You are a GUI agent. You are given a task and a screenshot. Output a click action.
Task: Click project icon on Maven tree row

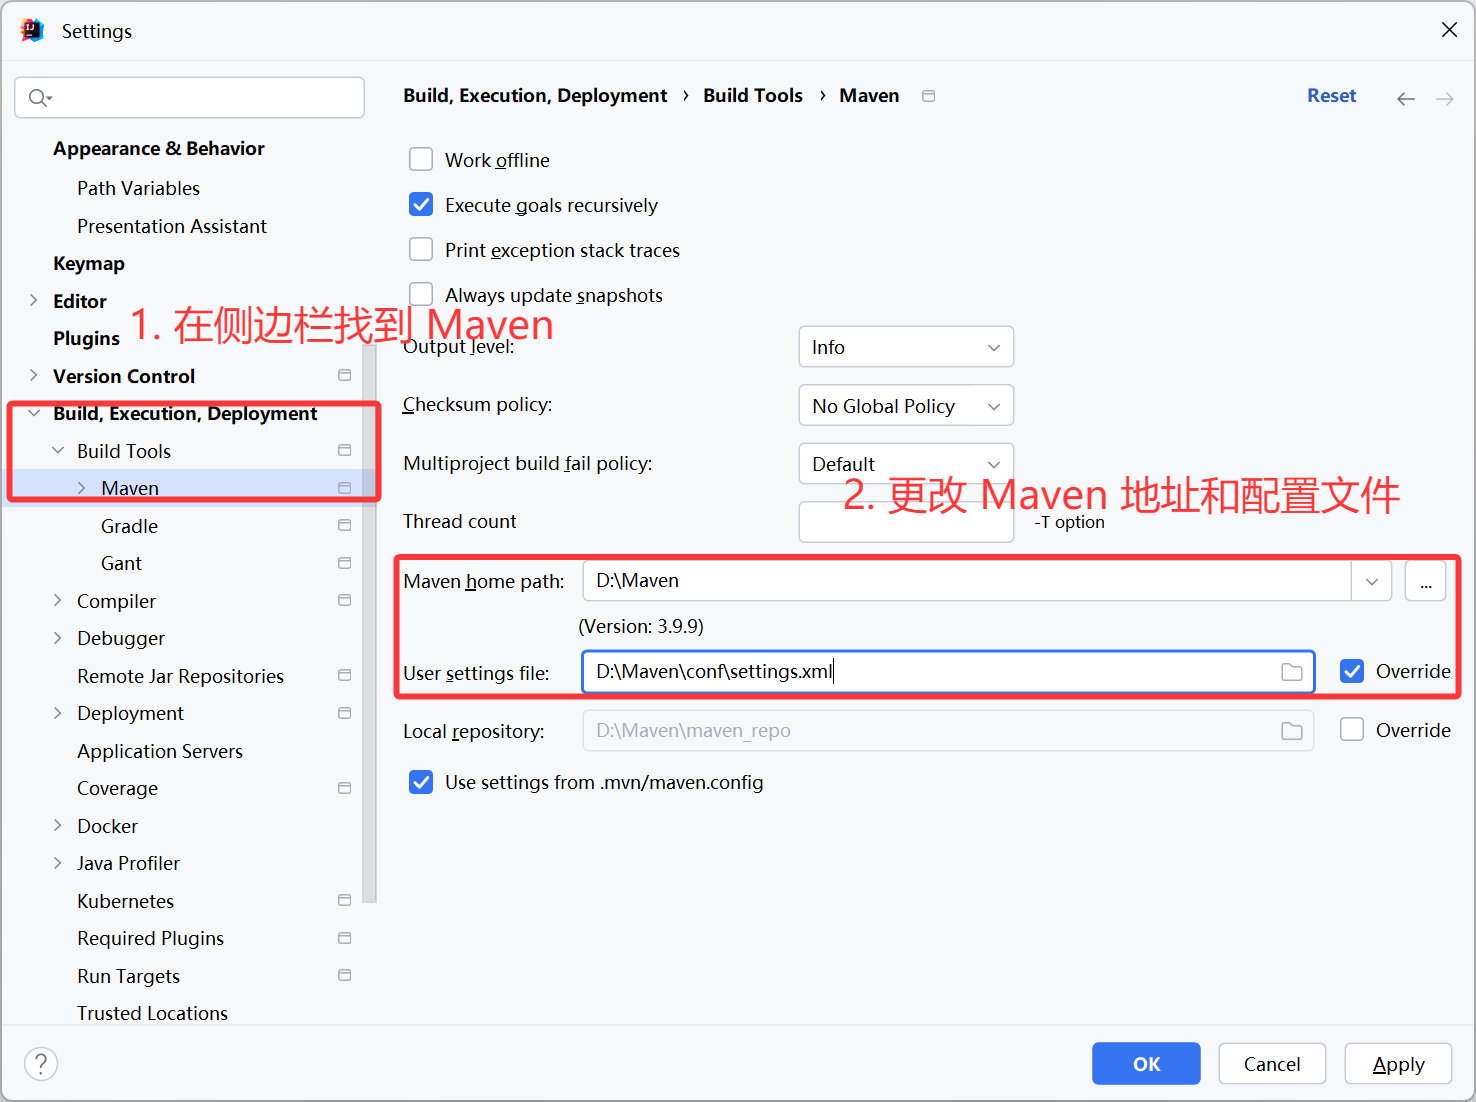(x=344, y=488)
